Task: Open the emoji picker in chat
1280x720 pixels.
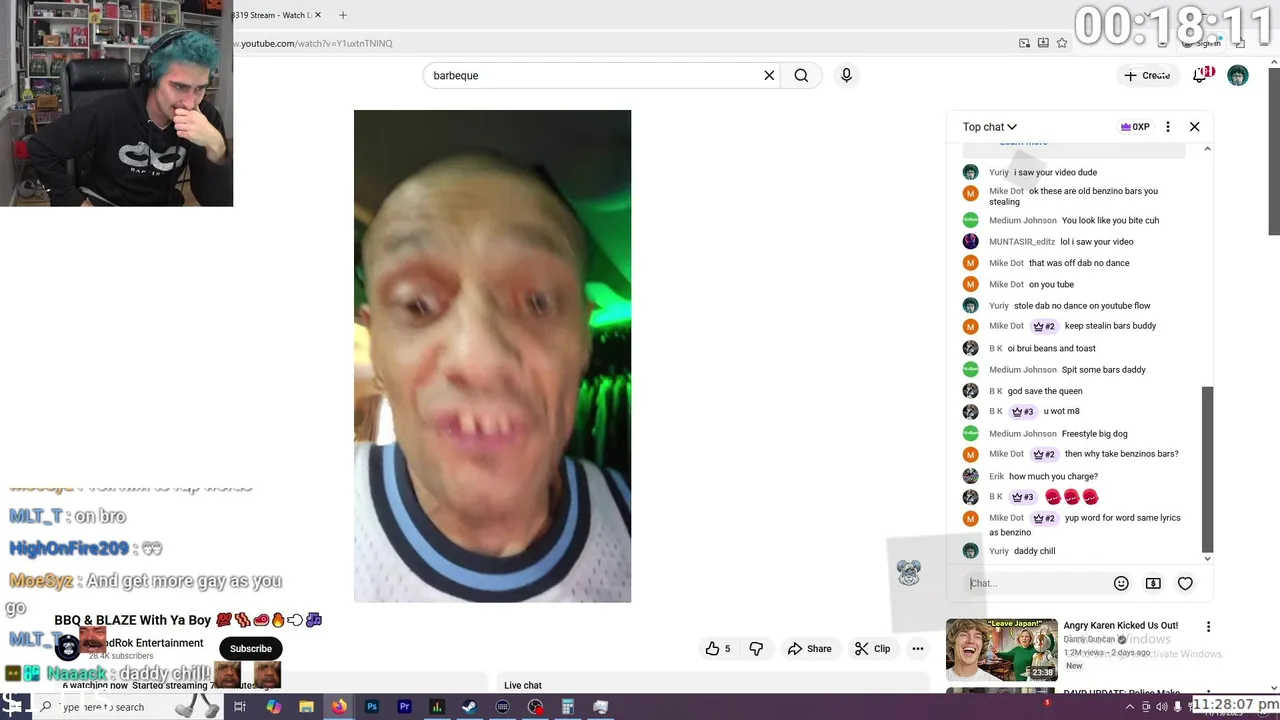Action: (x=1121, y=583)
